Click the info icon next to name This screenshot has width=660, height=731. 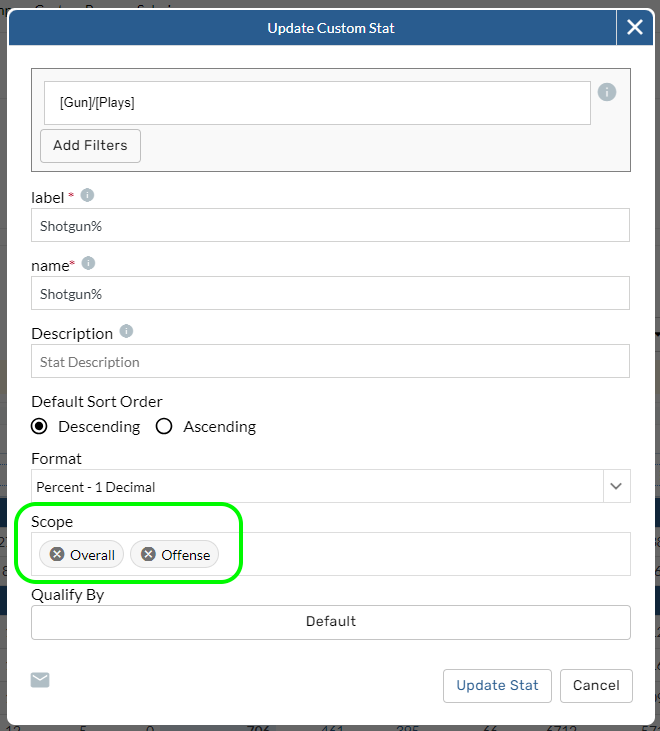[x=88, y=263]
